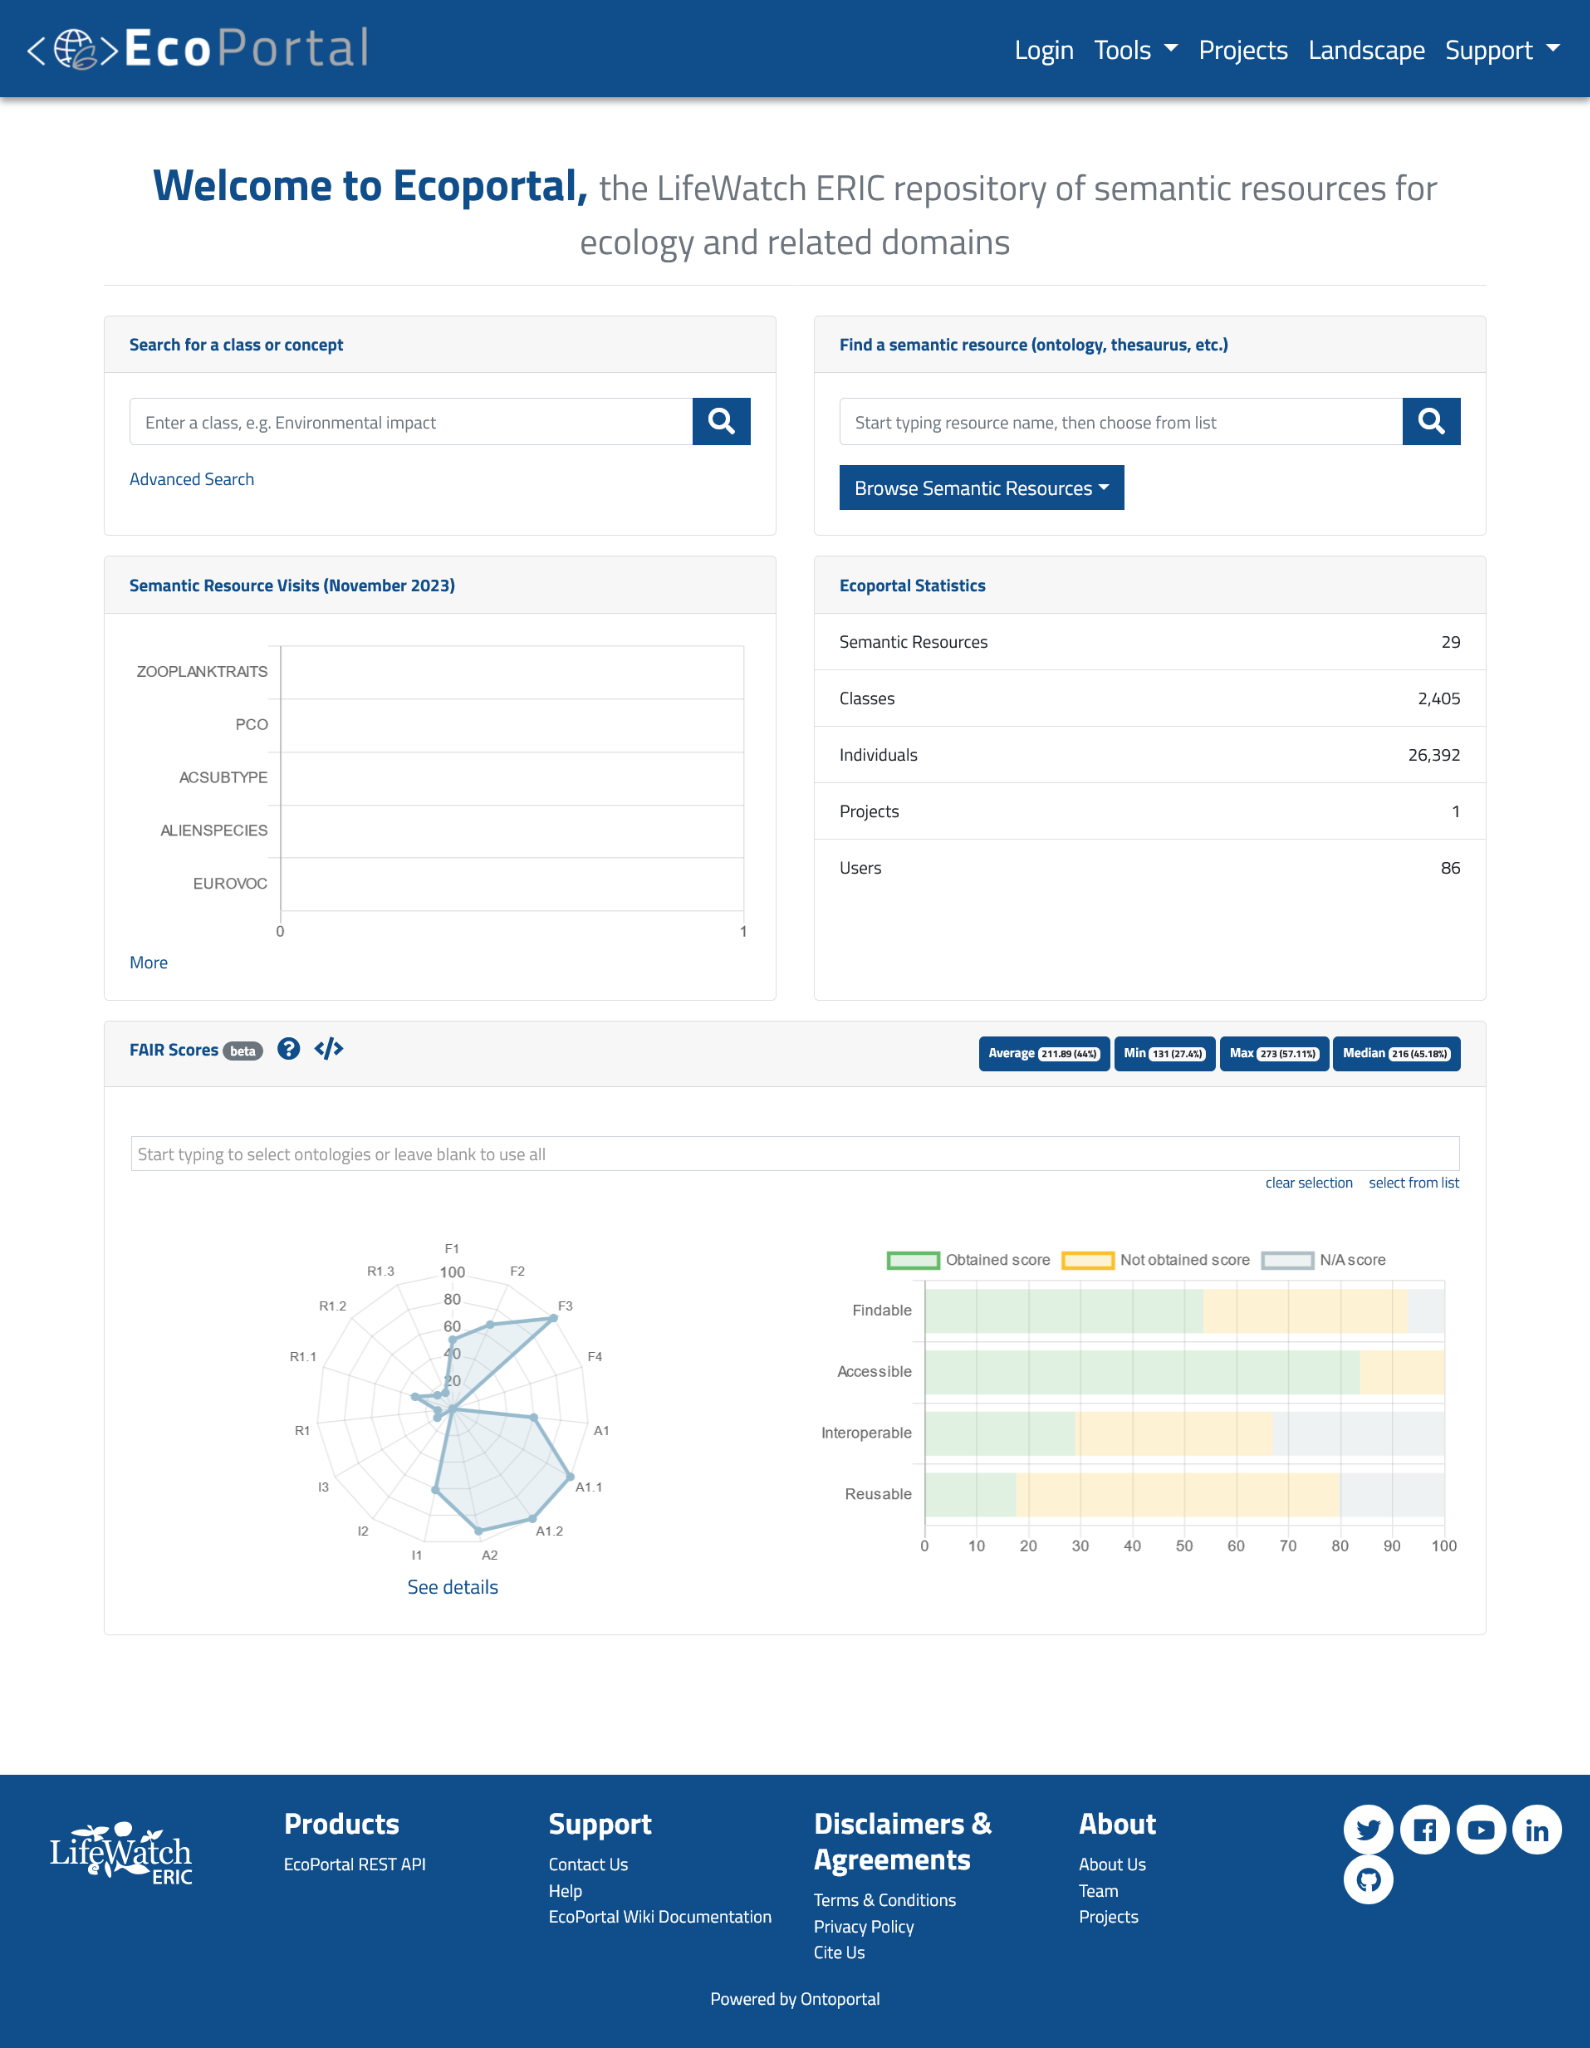Click the Login menu item
1590x2048 pixels.
point(1044,50)
